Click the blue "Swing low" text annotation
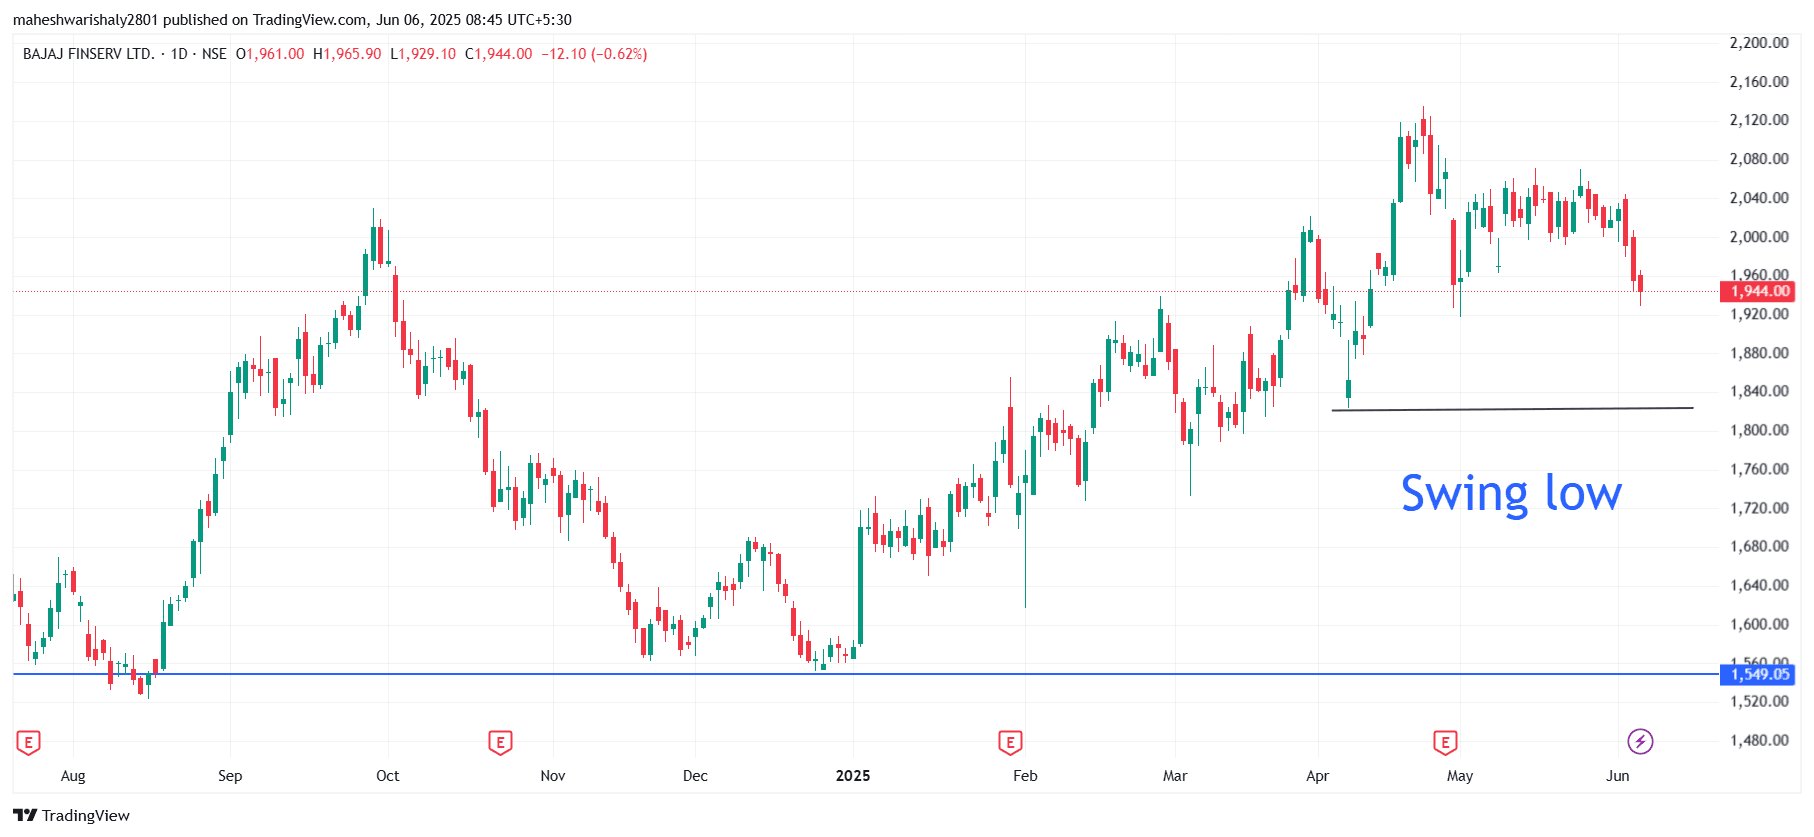Screen dimensions: 1814x837 point(1511,494)
